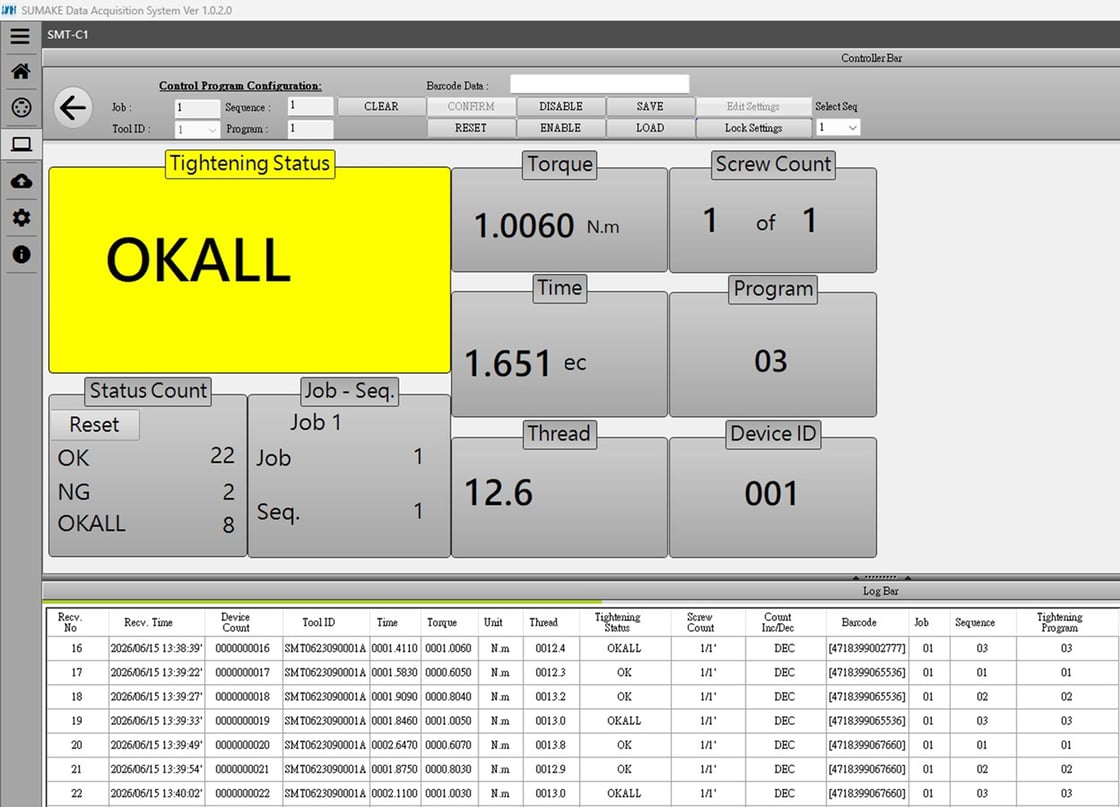Image resolution: width=1120 pixels, height=807 pixels.
Task: Open the hamburger menu in the sidebar
Action: click(20, 36)
